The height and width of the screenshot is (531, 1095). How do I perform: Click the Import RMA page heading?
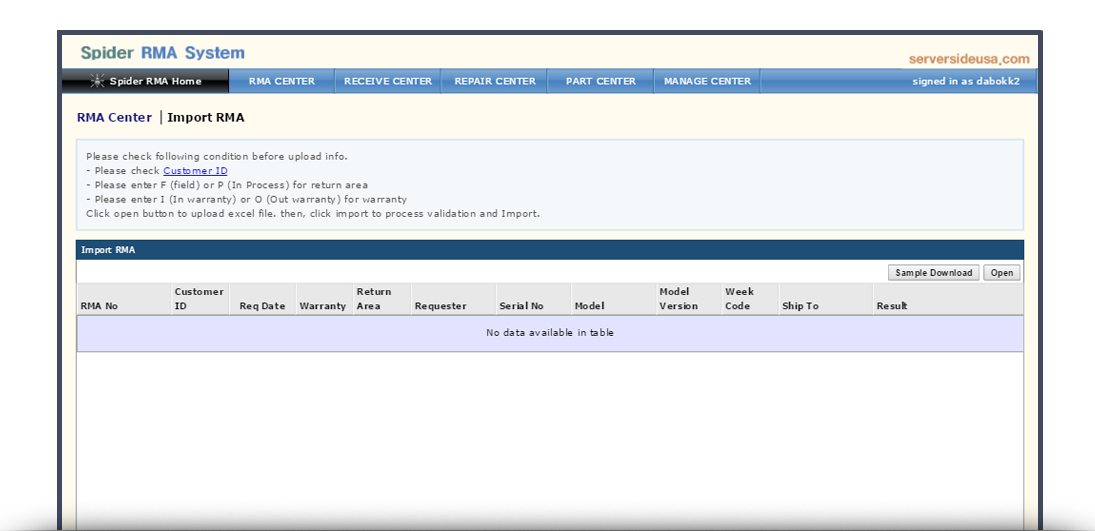(x=206, y=117)
